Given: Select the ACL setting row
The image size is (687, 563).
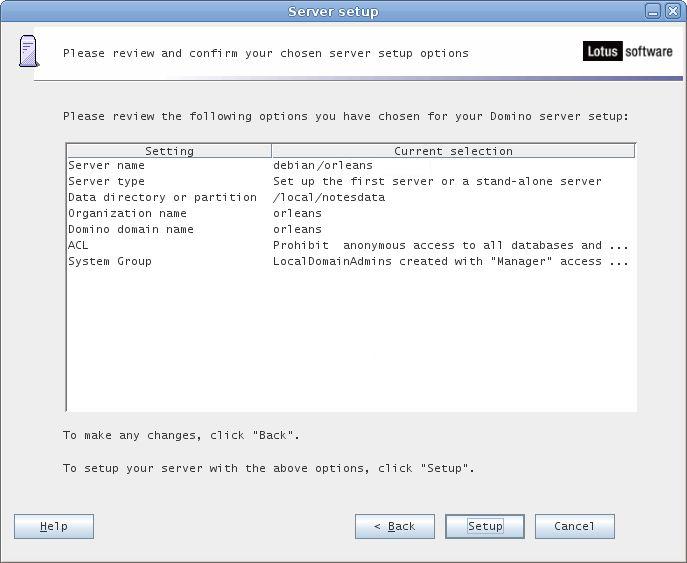Looking at the screenshot, I should (79, 245).
